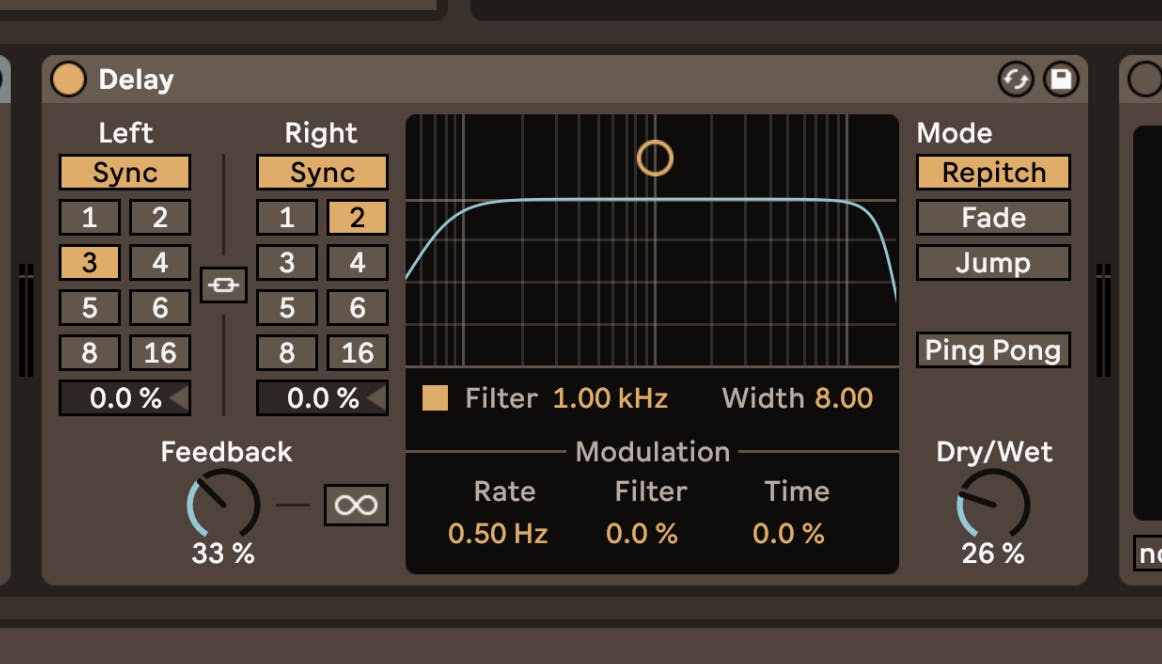Screen dimensions: 1162x664
Task: Click the hot-swap preset icon
Action: point(1015,79)
